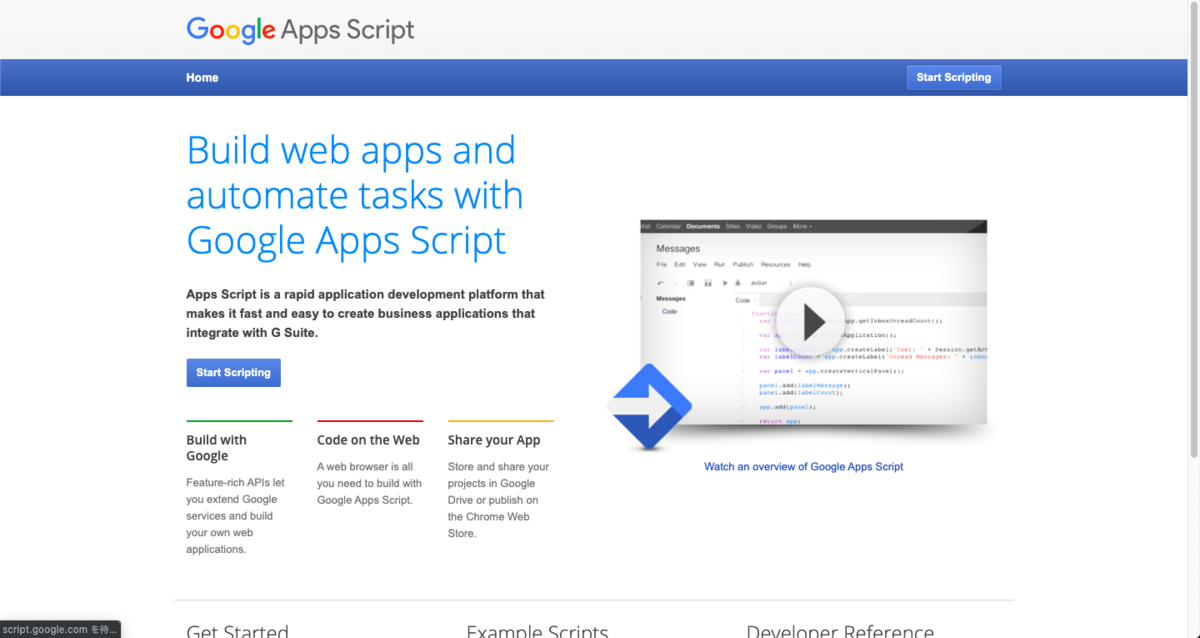Image resolution: width=1200 pixels, height=638 pixels.
Task: Select the "Code on the Web" heading
Action: pos(368,440)
